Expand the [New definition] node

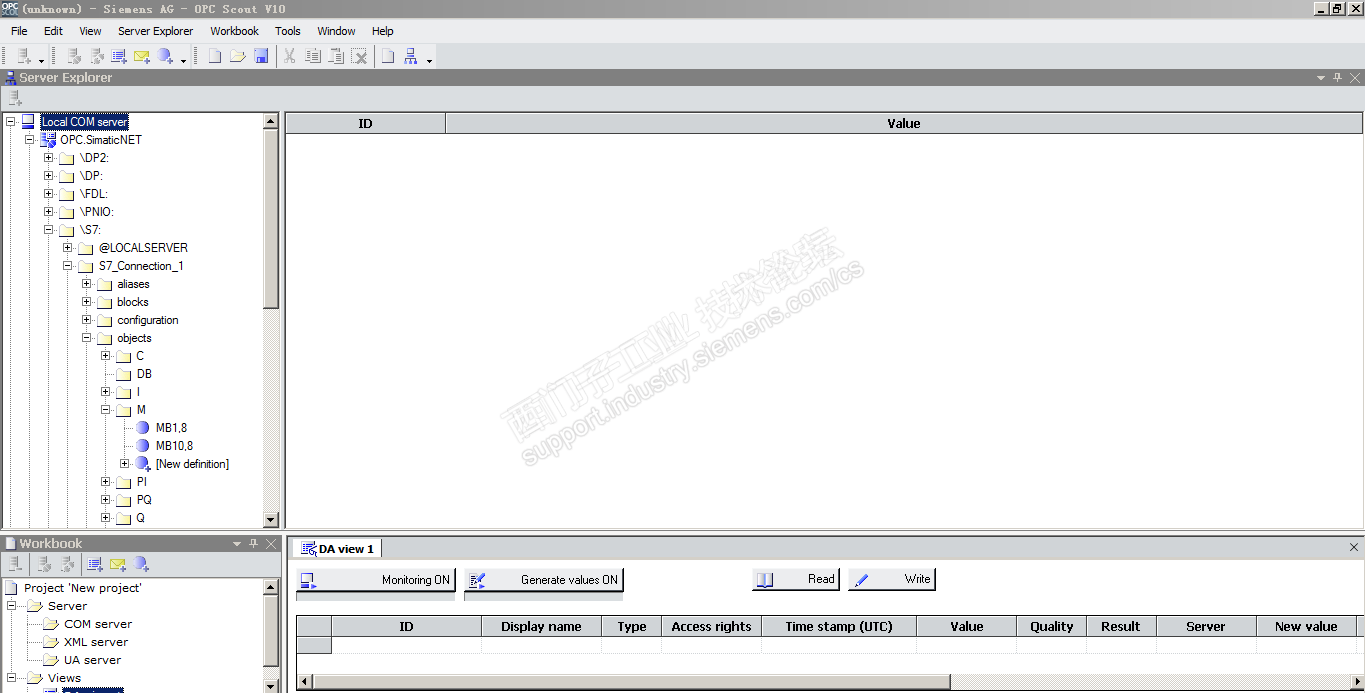click(124, 464)
